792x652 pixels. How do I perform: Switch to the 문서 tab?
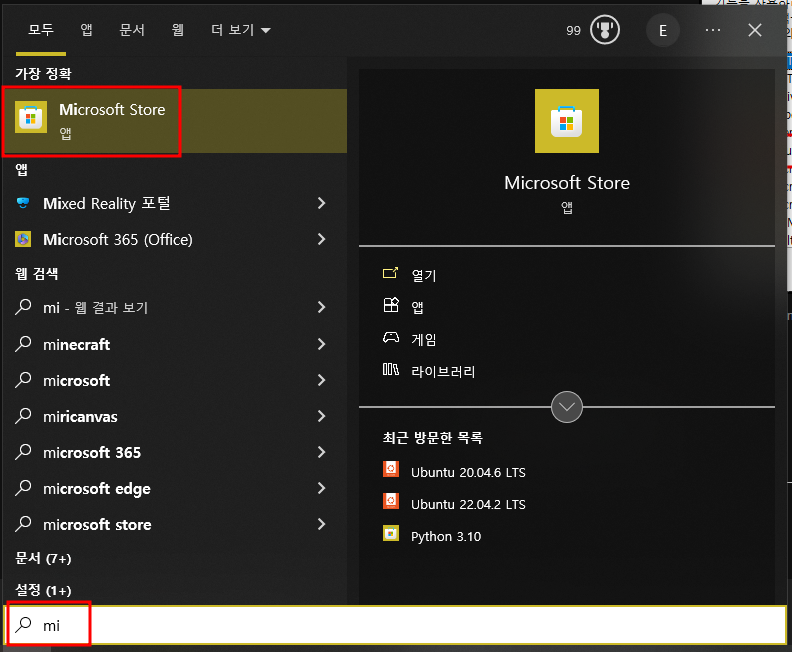132,30
